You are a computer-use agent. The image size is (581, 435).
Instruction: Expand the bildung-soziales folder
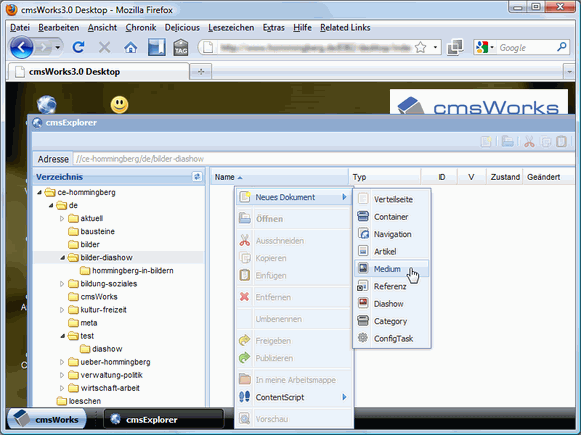tap(62, 284)
